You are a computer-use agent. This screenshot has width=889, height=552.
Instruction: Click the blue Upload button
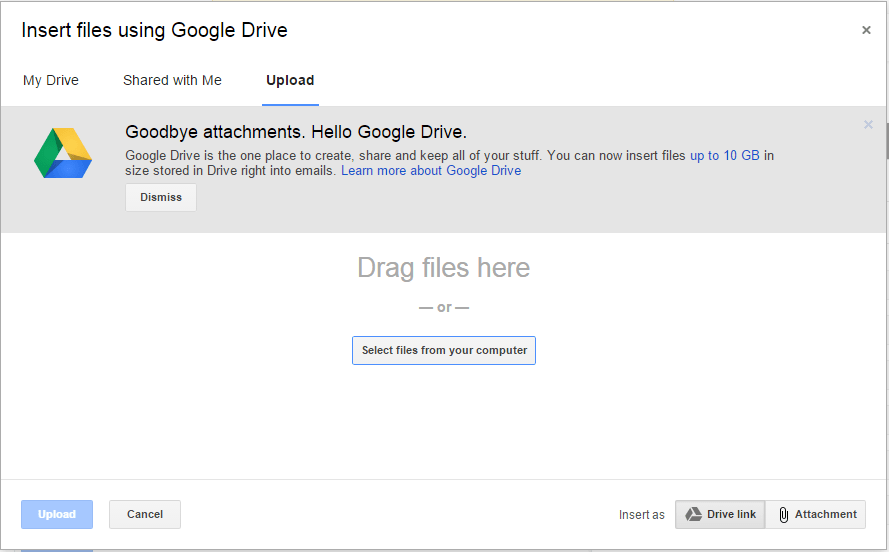[x=57, y=514]
